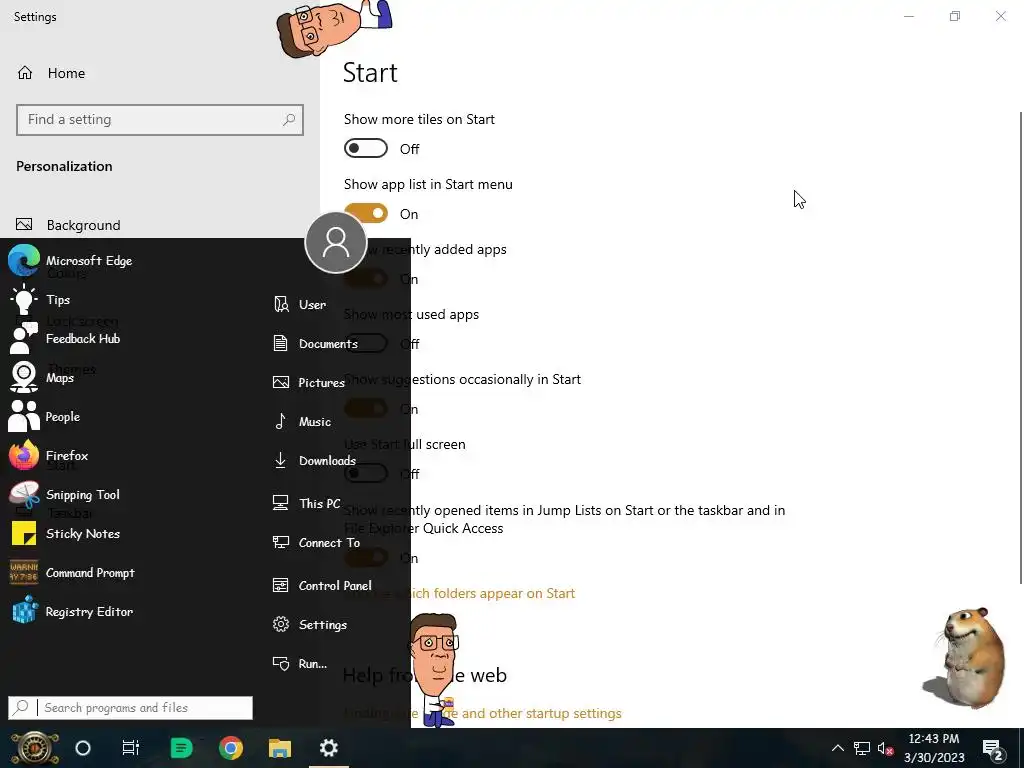1024x768 pixels.
Task: Click the search magnifier in Find a setting
Action: coord(289,120)
